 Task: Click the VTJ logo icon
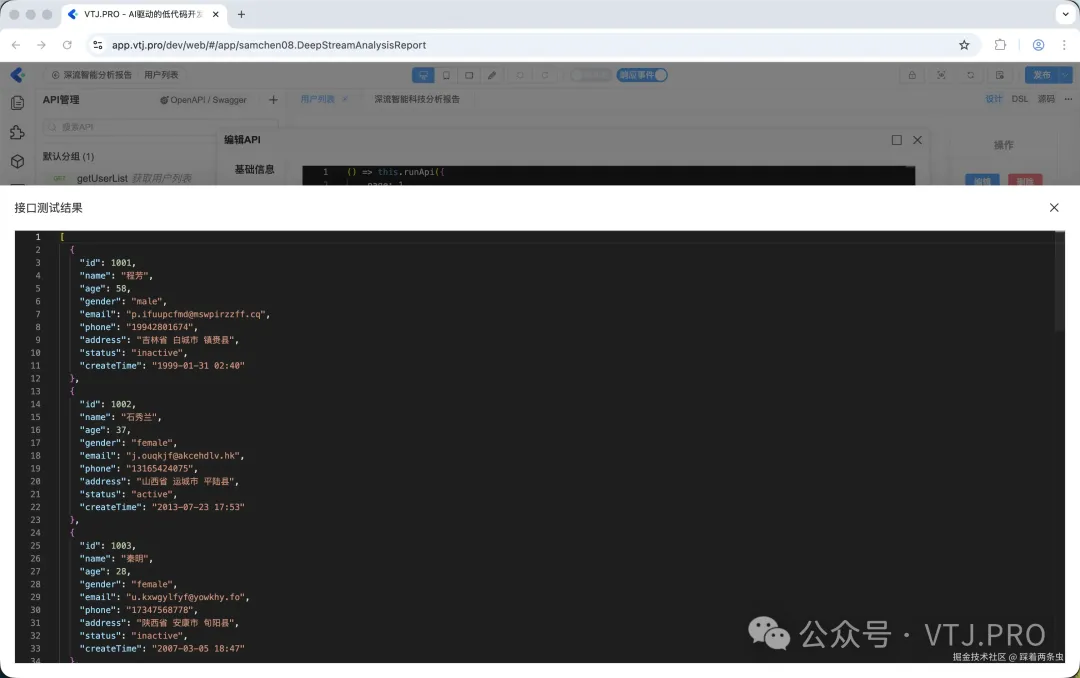18,74
